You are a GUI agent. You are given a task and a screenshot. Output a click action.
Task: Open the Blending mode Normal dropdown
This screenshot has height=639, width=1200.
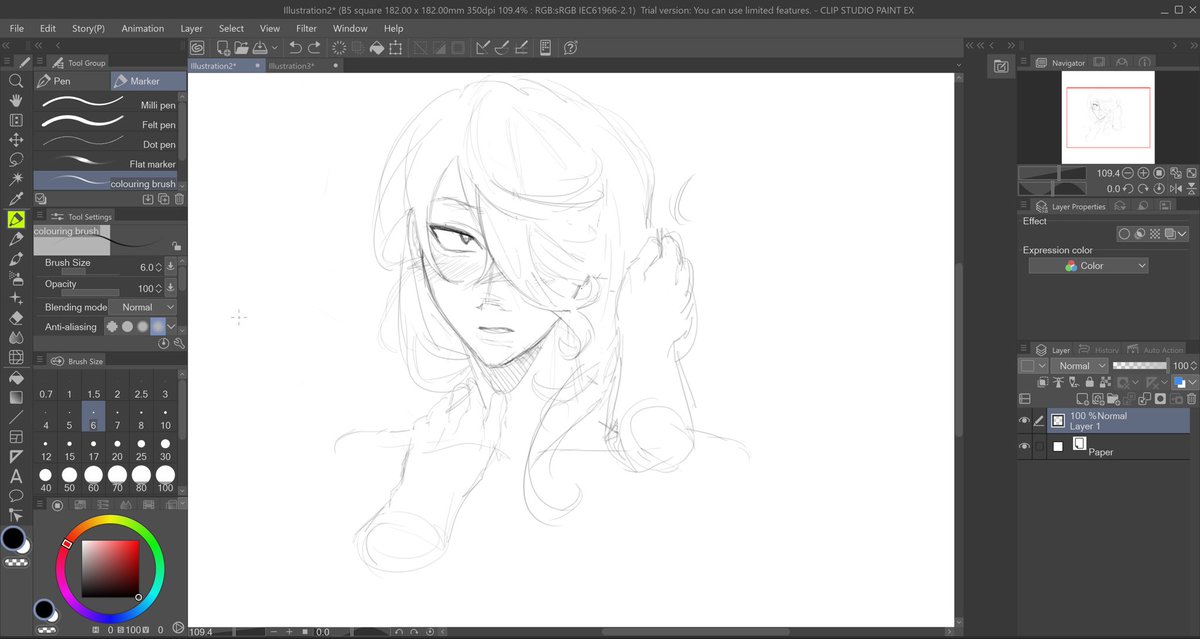tap(143, 307)
